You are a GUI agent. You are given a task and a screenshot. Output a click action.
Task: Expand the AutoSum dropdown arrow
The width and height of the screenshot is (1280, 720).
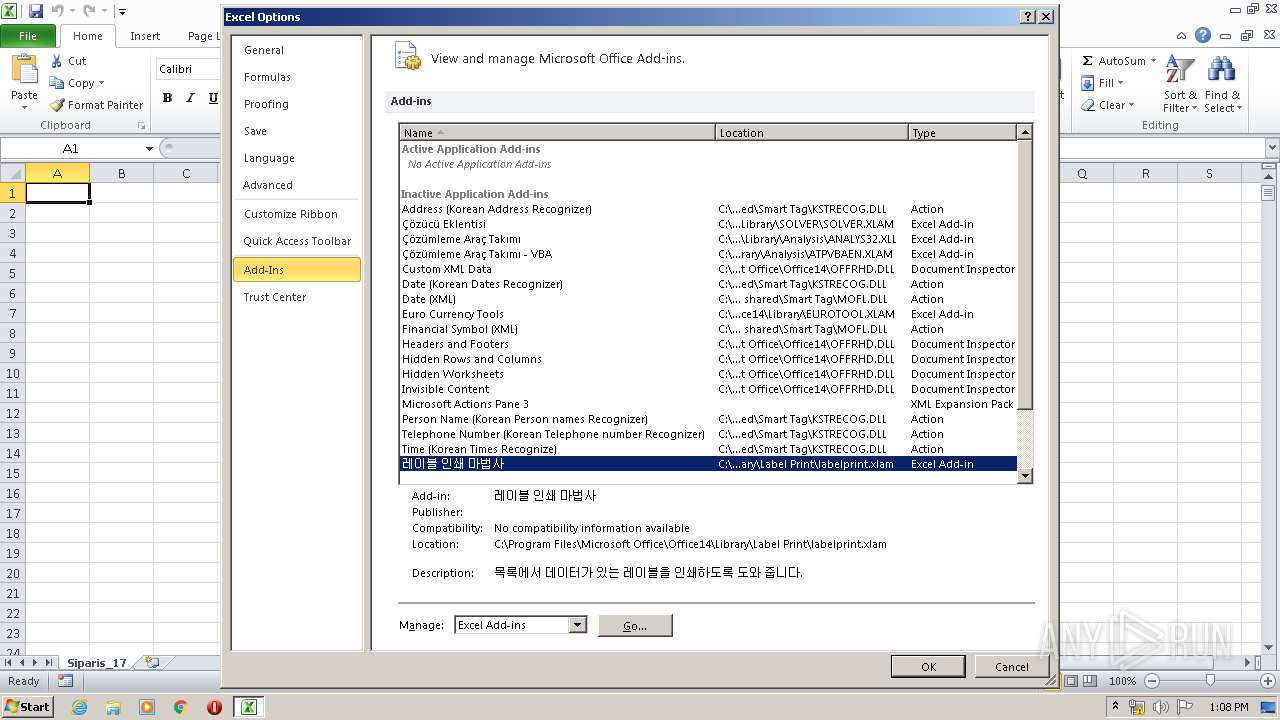(1153, 61)
